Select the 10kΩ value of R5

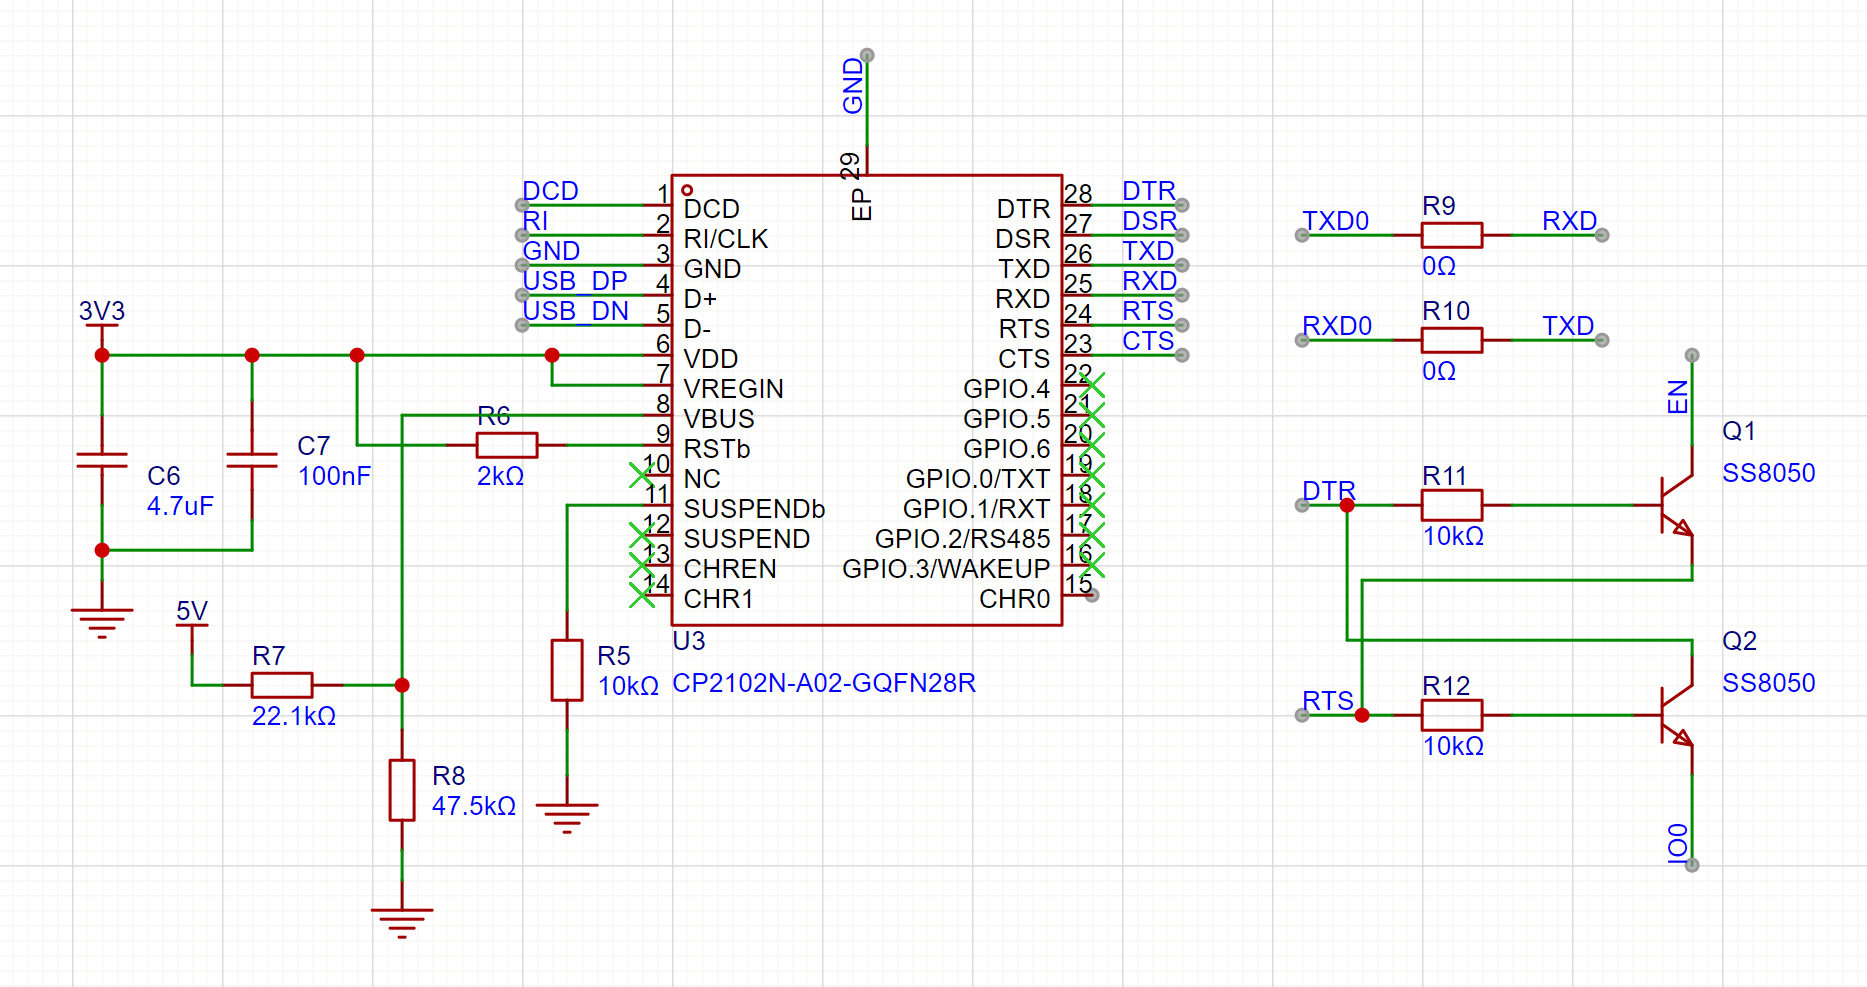628,686
